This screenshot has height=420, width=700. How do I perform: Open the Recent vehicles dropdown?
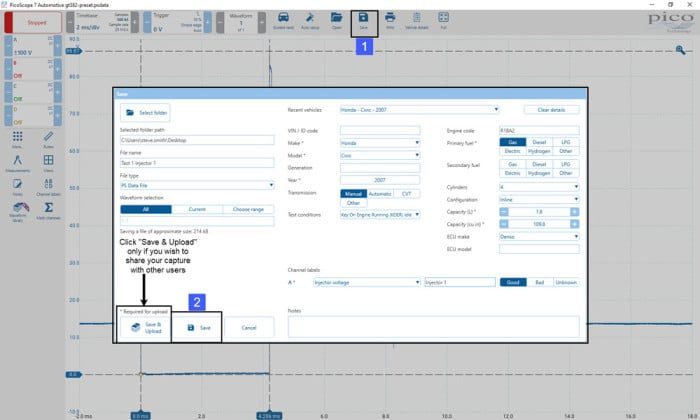(419, 110)
